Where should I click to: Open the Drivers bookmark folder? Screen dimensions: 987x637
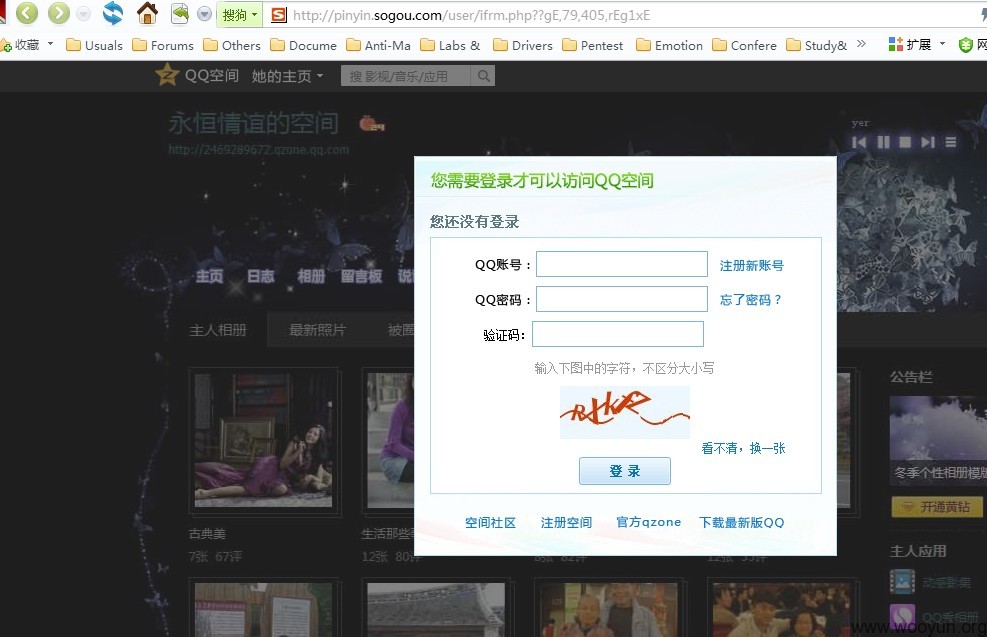pyautogui.click(x=522, y=45)
